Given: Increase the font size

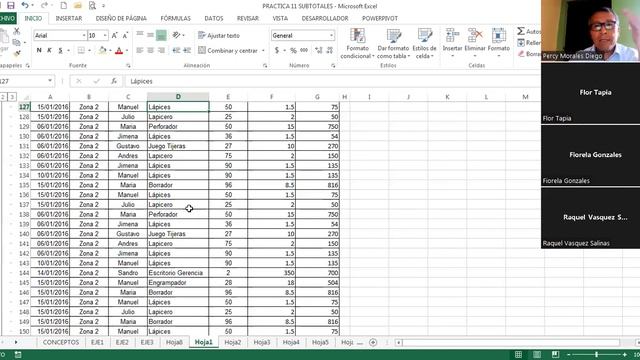Looking at the screenshot, I should (x=115, y=36).
